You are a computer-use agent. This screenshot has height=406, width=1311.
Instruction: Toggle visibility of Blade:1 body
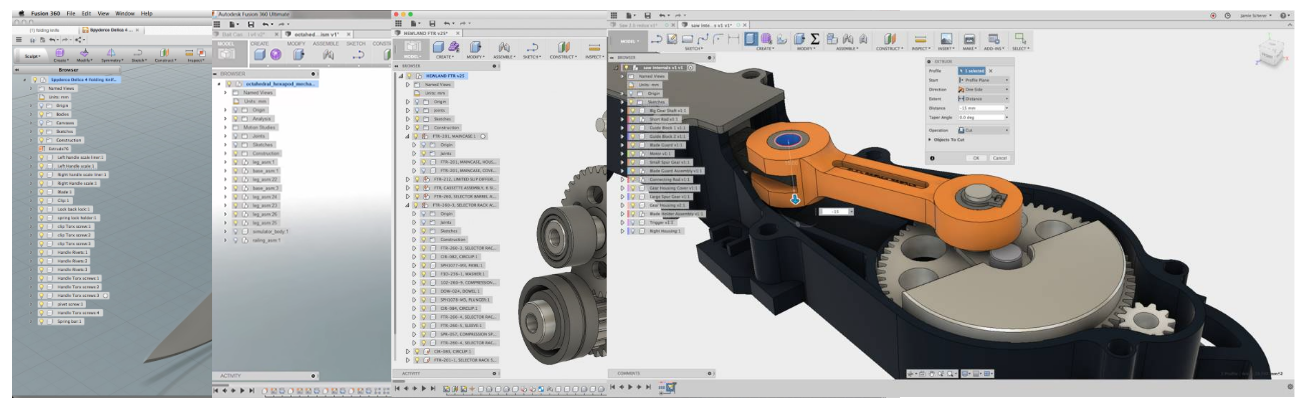[x=40, y=191]
